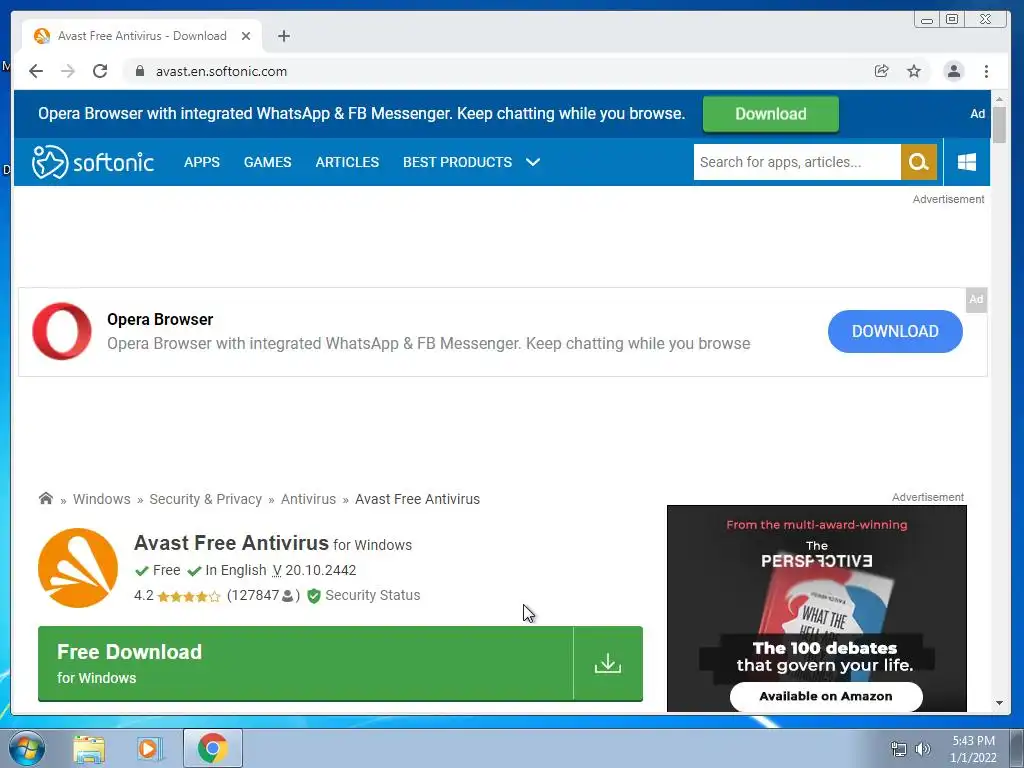Open the Security & Privacy breadcrumb link
The height and width of the screenshot is (768, 1024).
206,499
